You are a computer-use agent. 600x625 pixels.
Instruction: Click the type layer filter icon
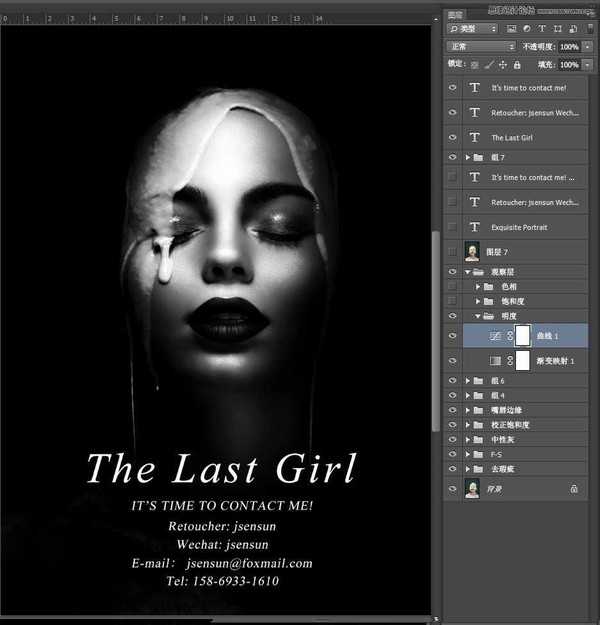[541, 29]
